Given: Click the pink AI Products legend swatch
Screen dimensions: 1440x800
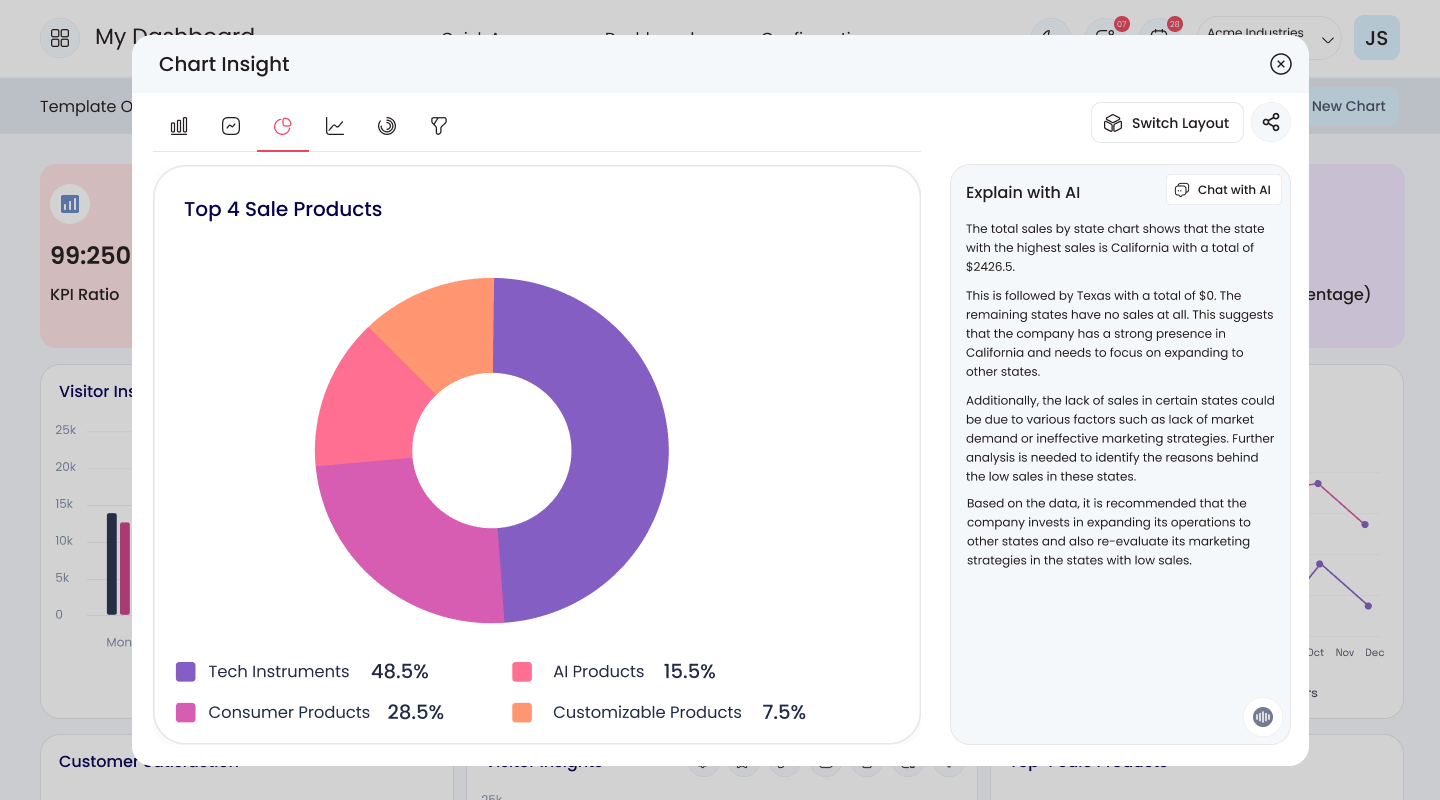Looking at the screenshot, I should click(522, 672).
